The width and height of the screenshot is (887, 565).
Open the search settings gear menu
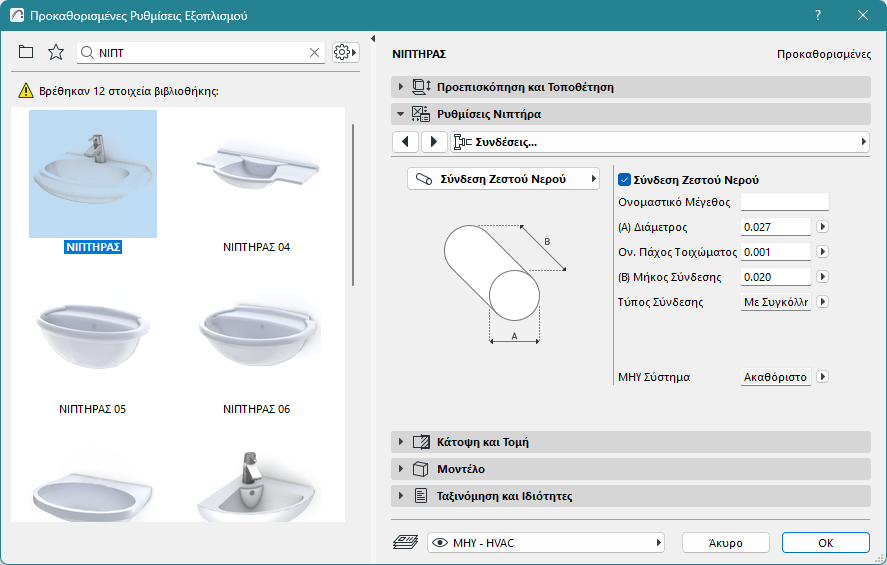(345, 52)
